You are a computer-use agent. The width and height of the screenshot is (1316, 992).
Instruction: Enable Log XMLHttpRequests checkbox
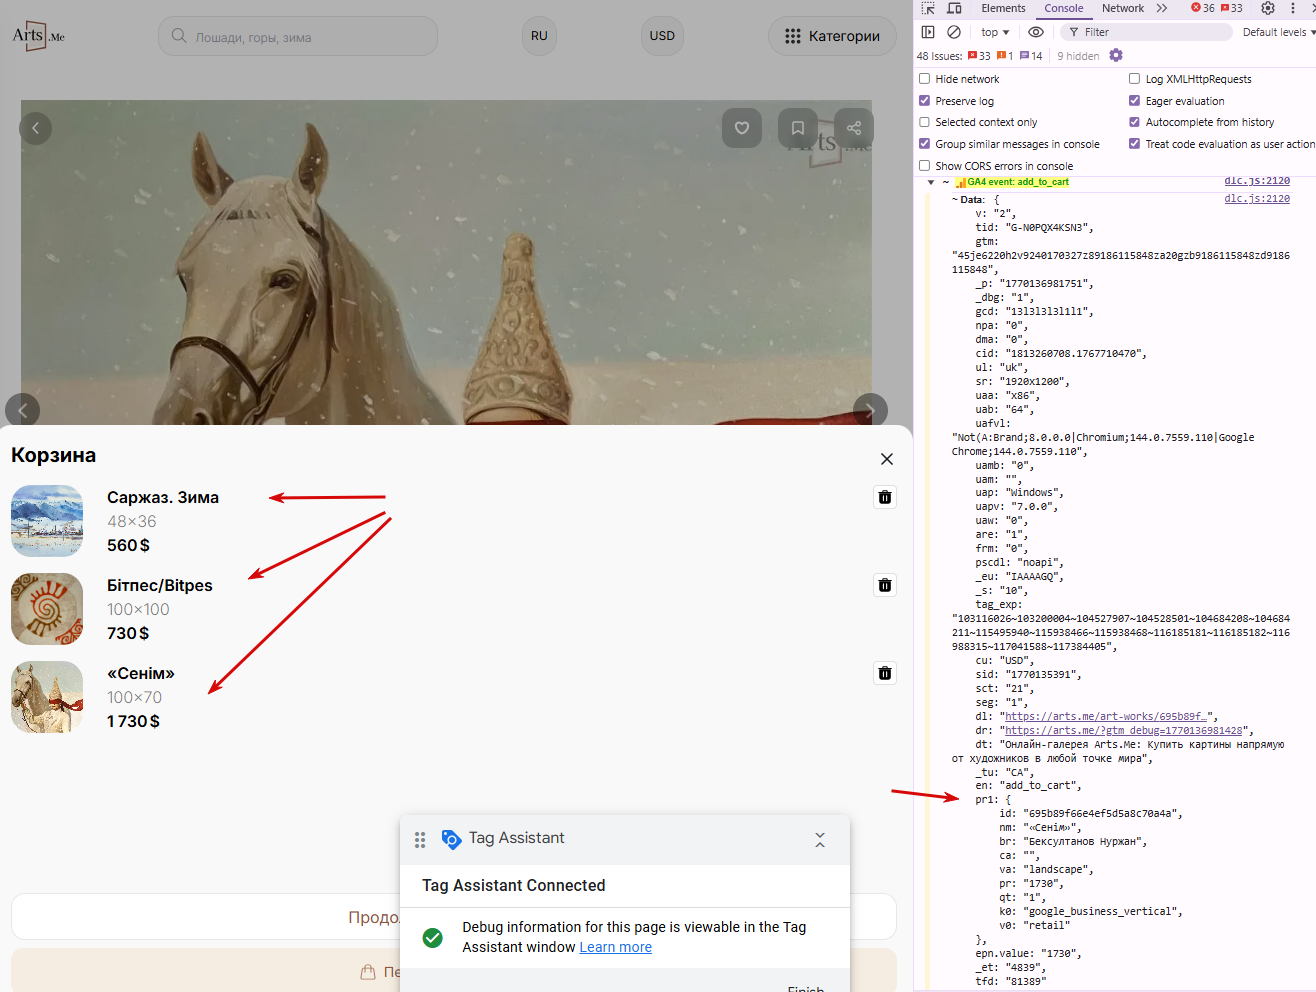[x=1135, y=79]
